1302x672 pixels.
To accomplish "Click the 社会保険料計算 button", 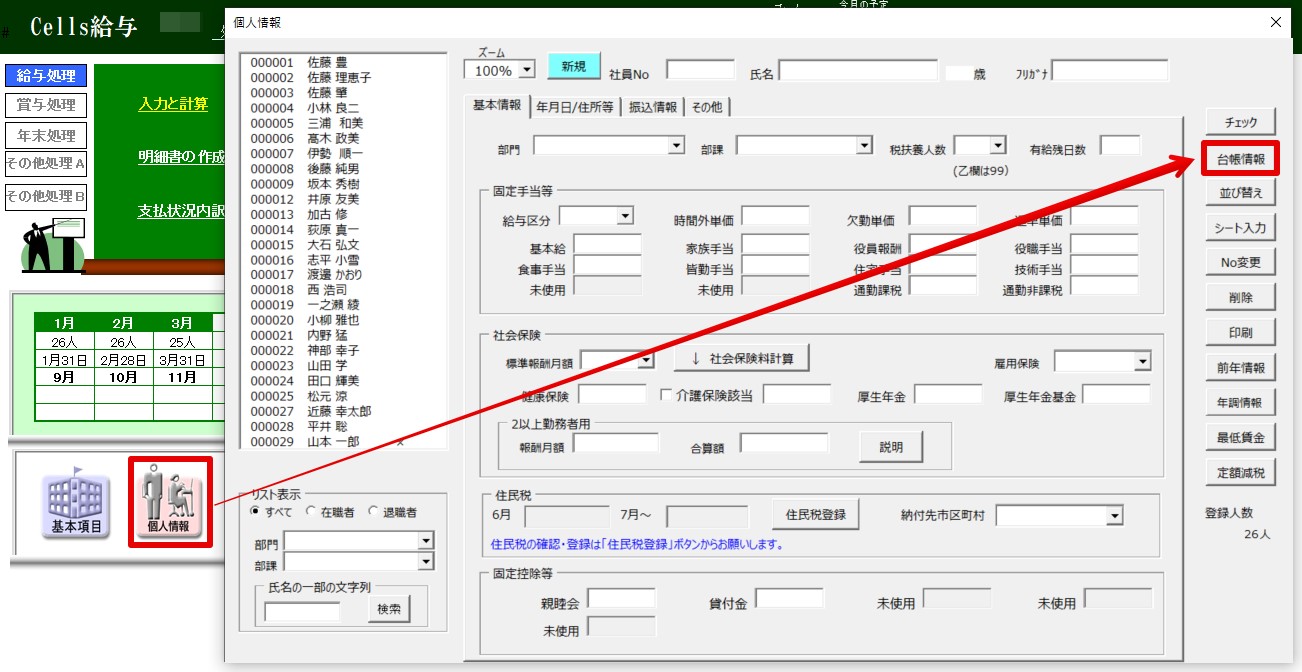I will [741, 358].
